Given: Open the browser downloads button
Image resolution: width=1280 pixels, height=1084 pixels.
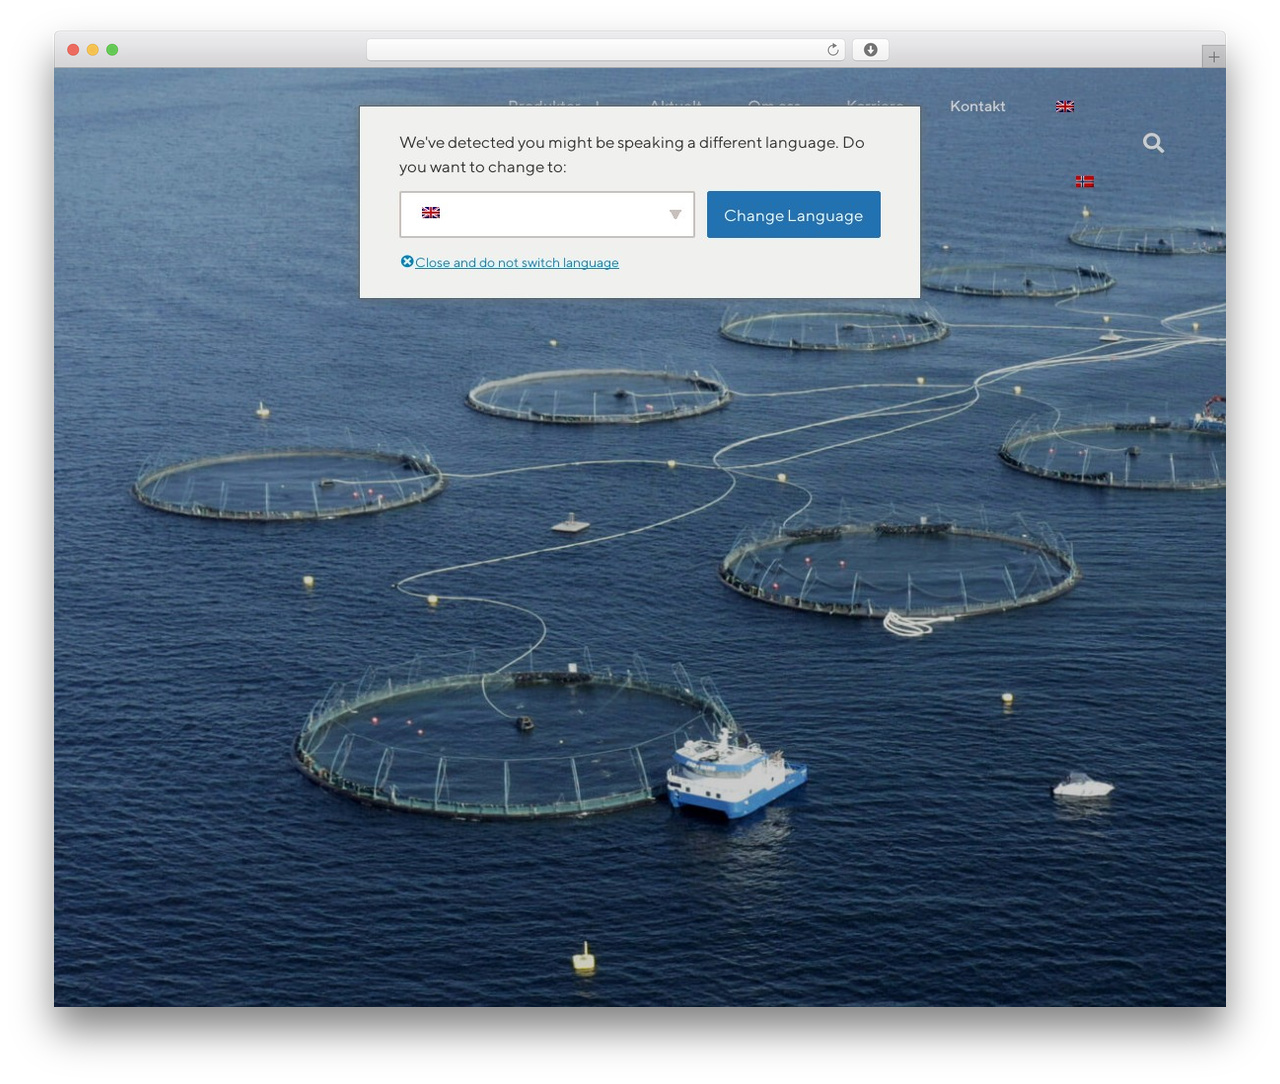Looking at the screenshot, I should point(870,50).
